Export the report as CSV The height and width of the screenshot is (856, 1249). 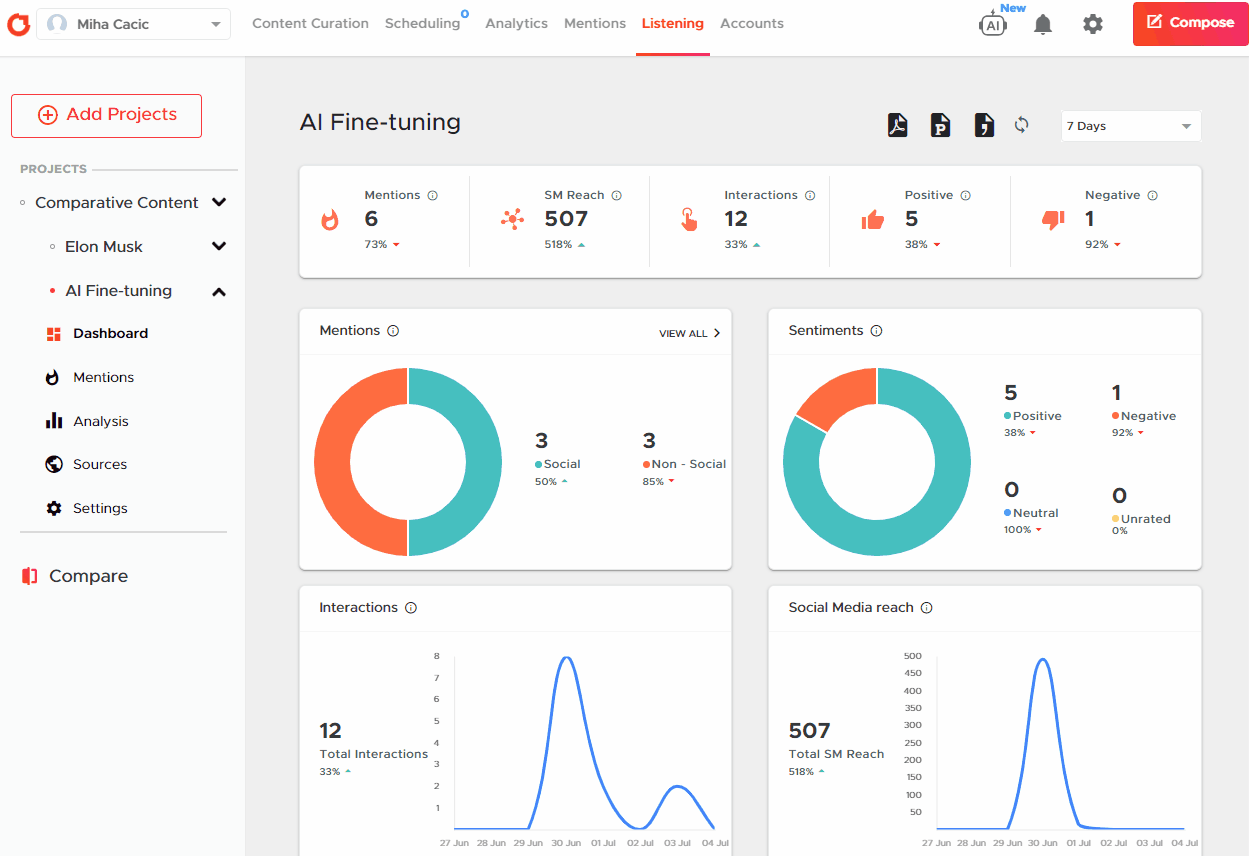(983, 124)
